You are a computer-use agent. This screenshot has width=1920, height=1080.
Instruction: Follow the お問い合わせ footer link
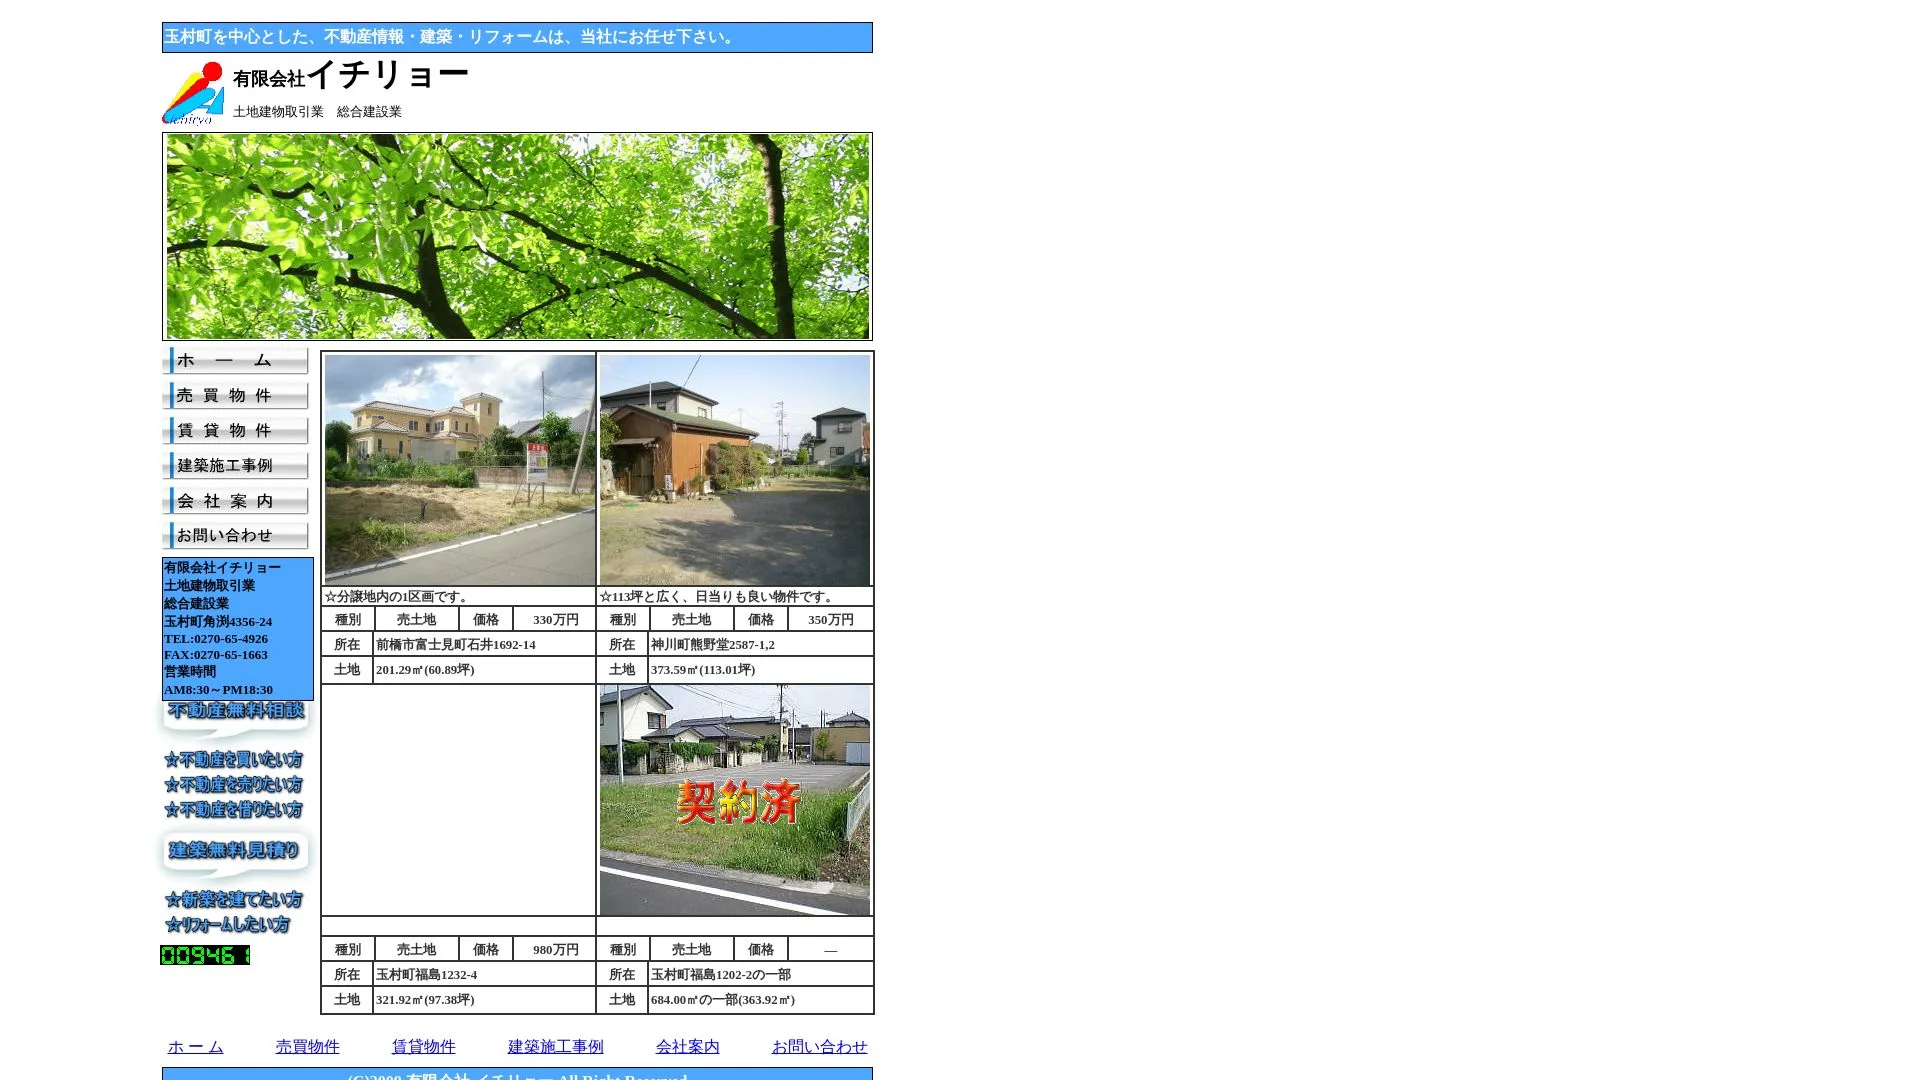[820, 1047]
